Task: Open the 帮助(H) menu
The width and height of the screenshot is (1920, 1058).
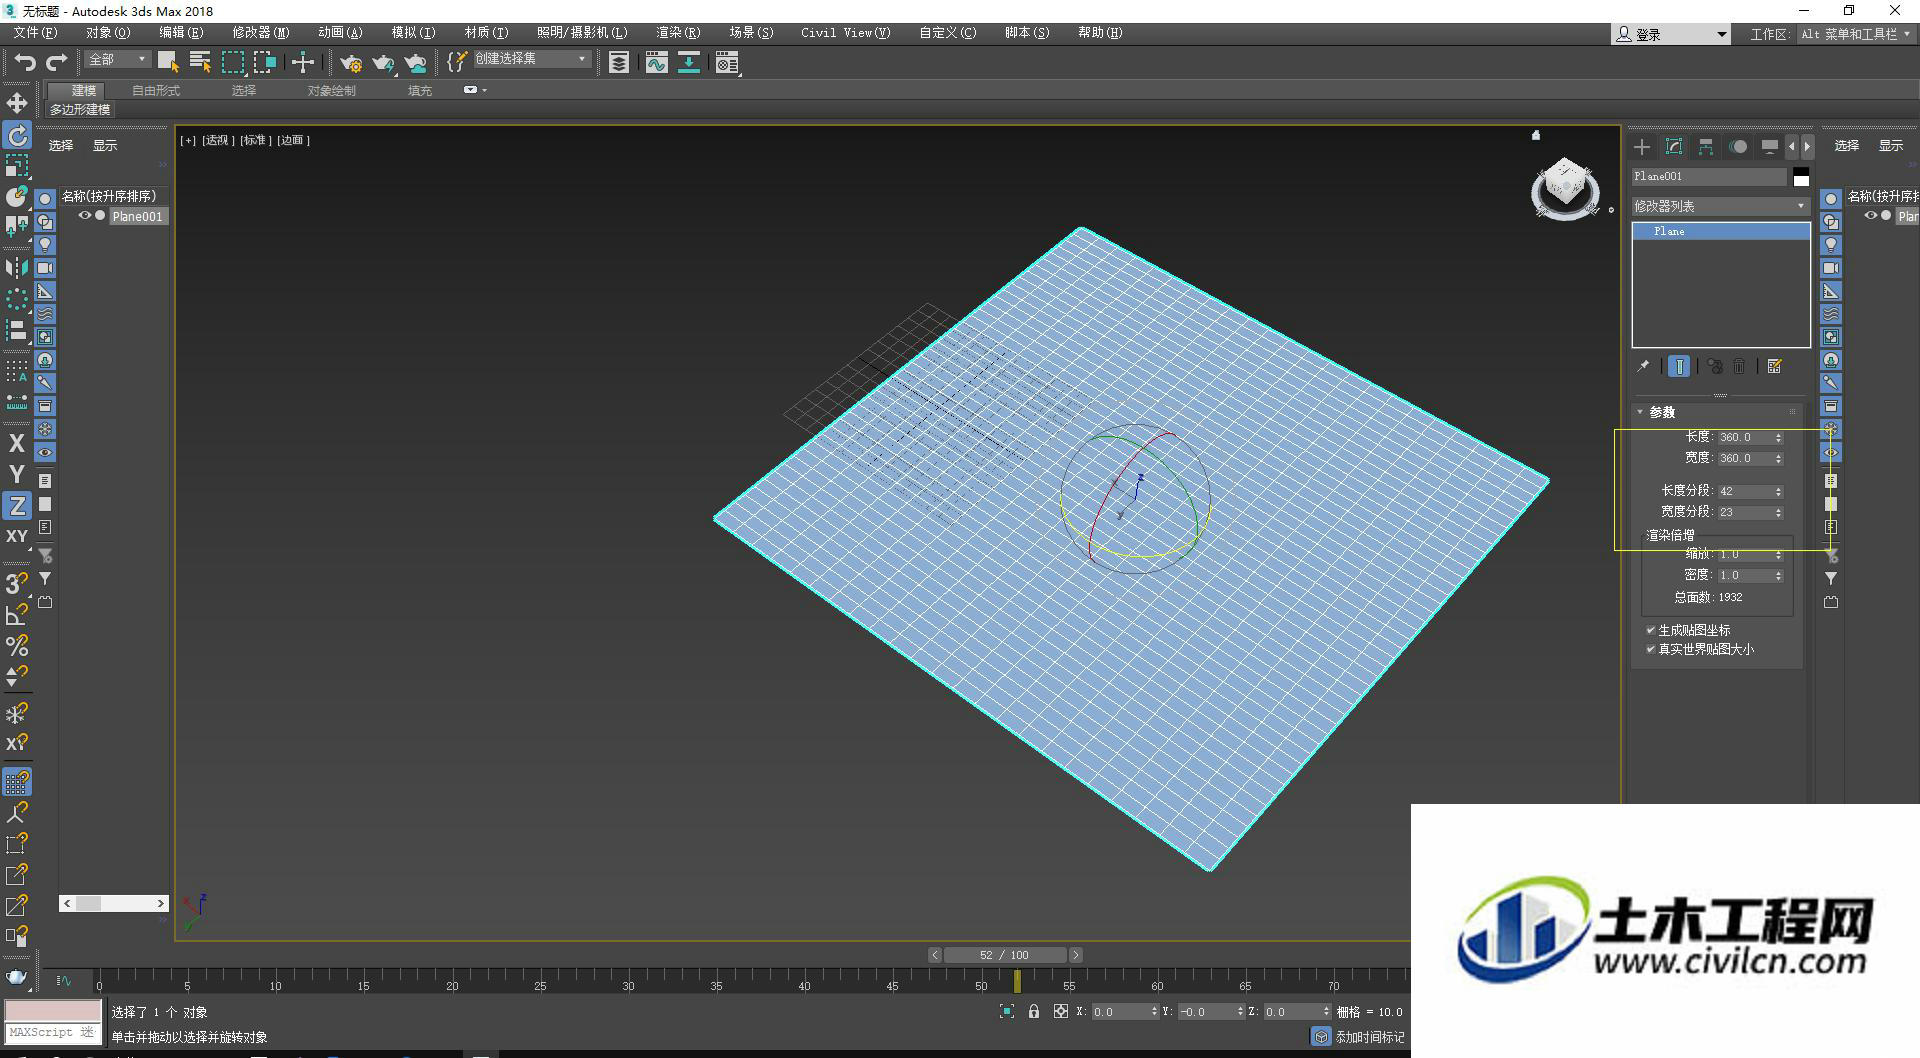Action: pyautogui.click(x=1100, y=33)
